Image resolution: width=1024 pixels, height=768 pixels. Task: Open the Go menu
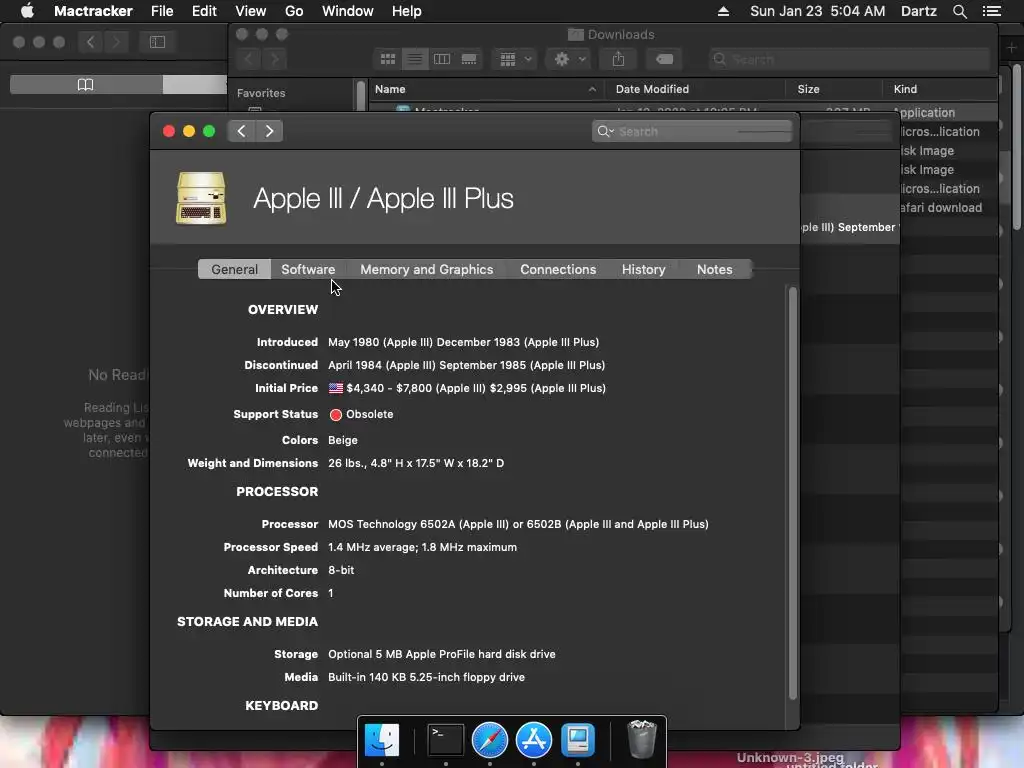294,11
